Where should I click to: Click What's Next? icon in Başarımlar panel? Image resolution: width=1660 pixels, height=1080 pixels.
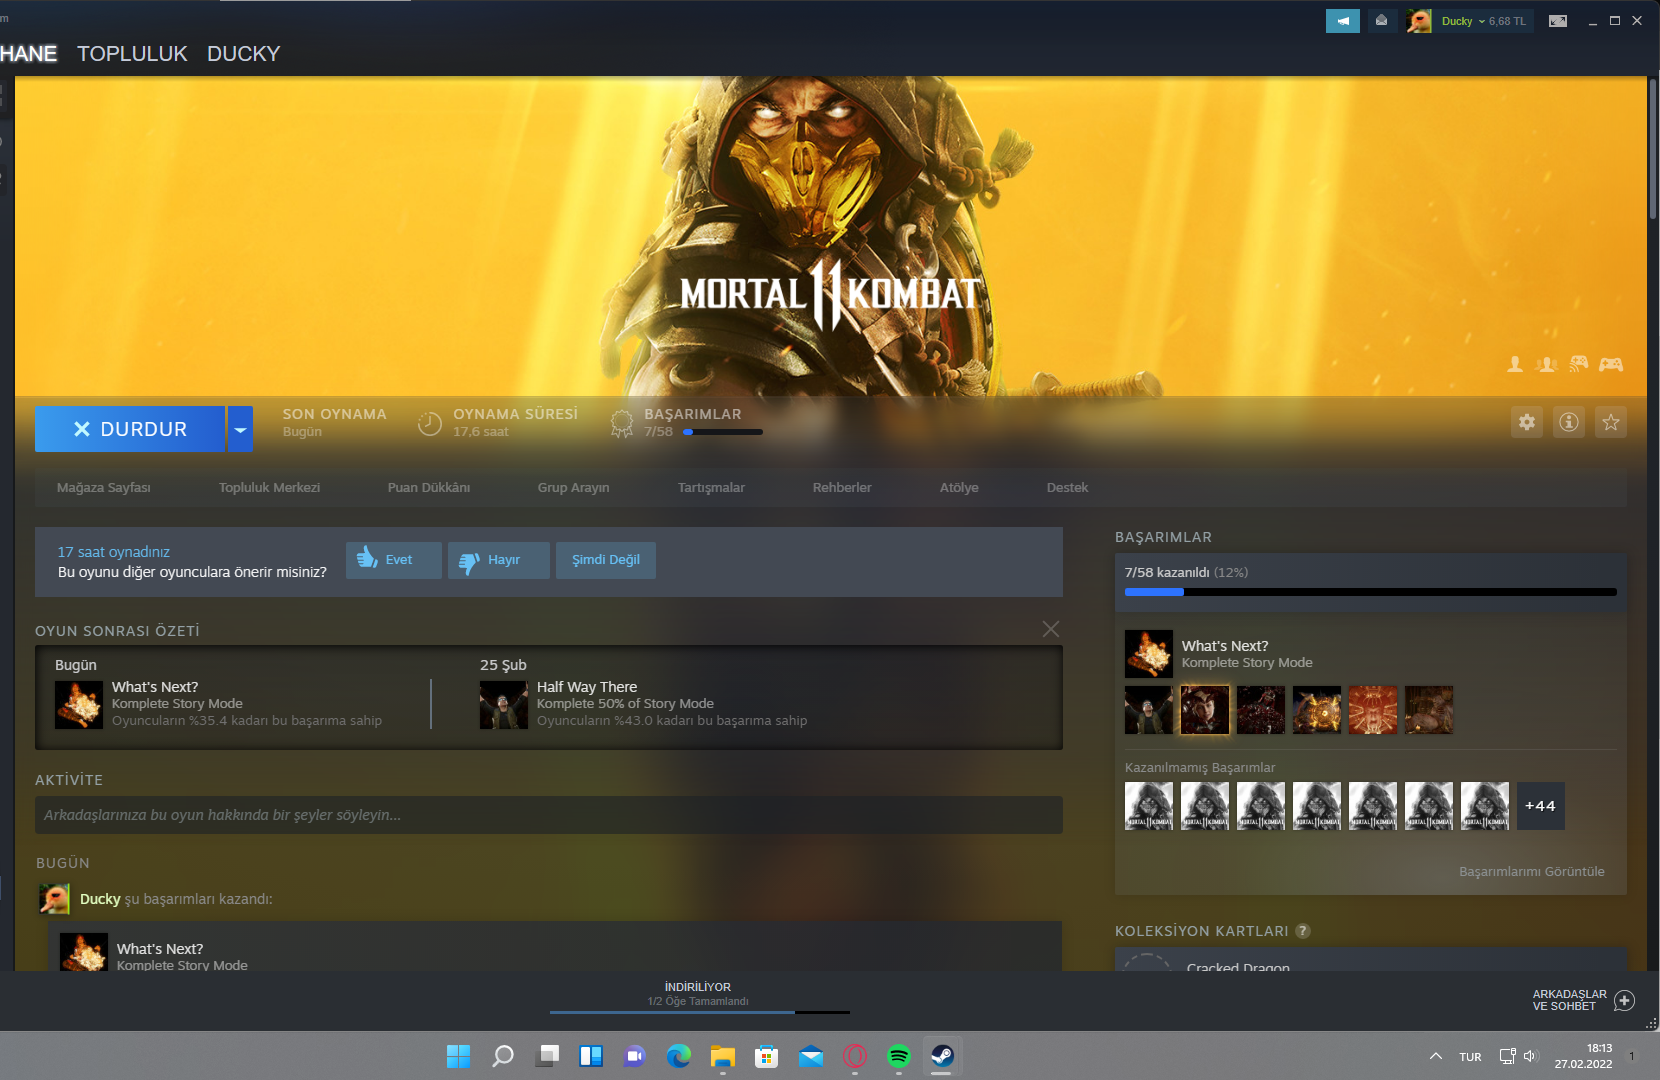(1149, 654)
